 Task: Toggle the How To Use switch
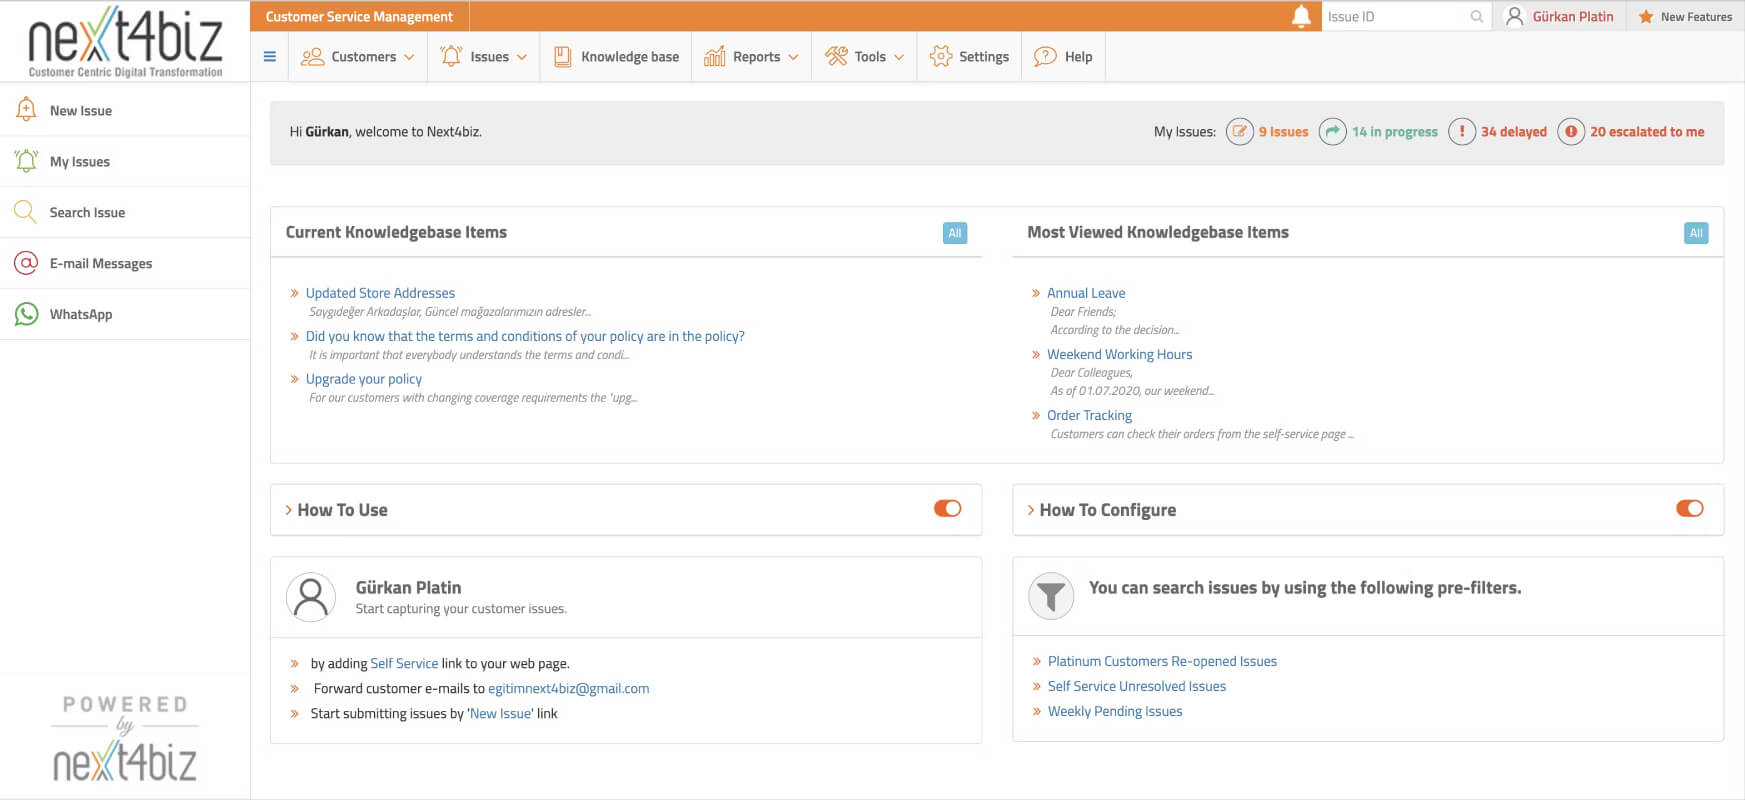(947, 508)
